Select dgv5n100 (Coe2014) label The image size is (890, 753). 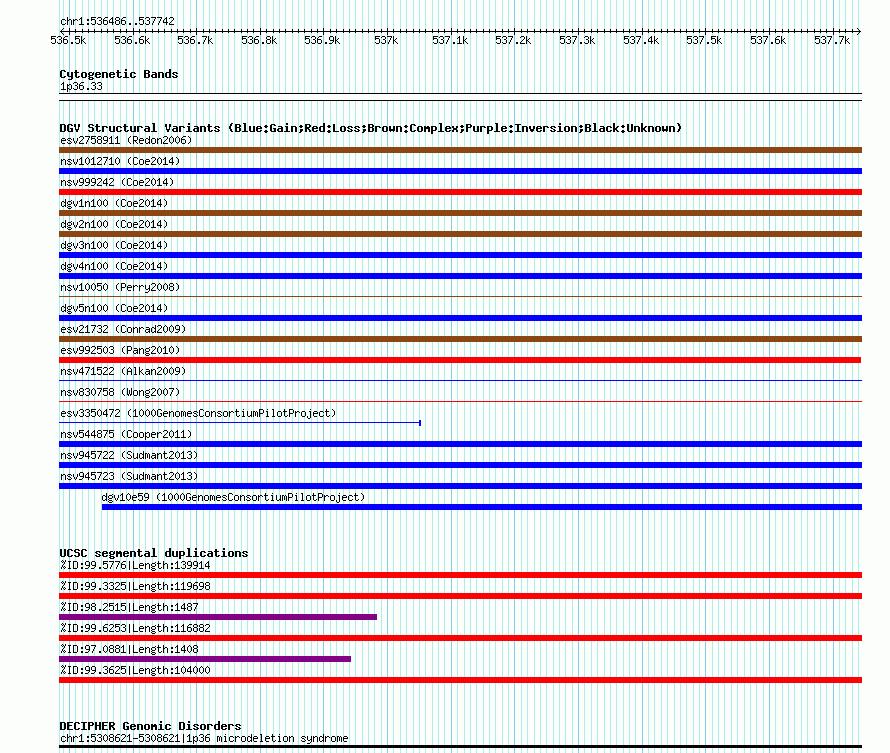point(114,308)
